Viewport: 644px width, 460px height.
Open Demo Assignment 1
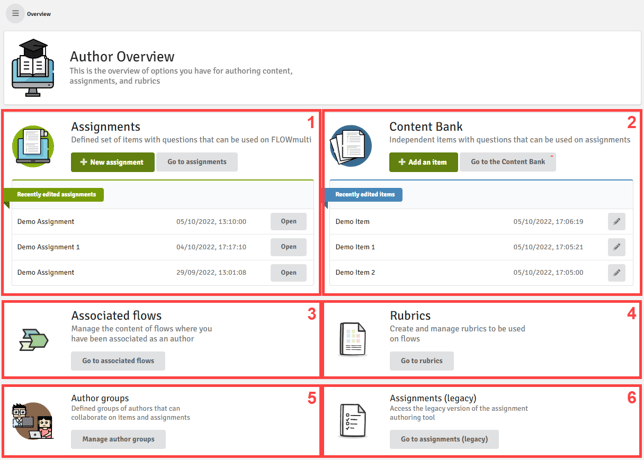[x=288, y=247]
